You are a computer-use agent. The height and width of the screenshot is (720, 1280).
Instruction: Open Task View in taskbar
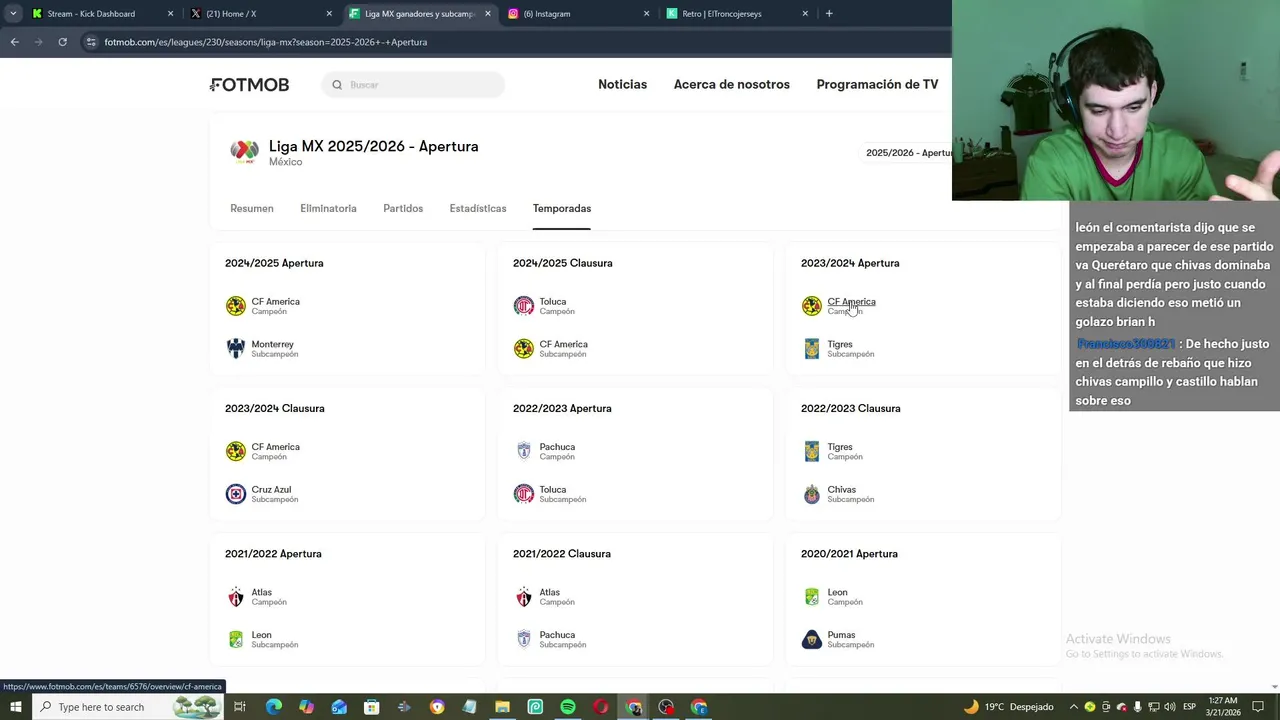[x=240, y=707]
